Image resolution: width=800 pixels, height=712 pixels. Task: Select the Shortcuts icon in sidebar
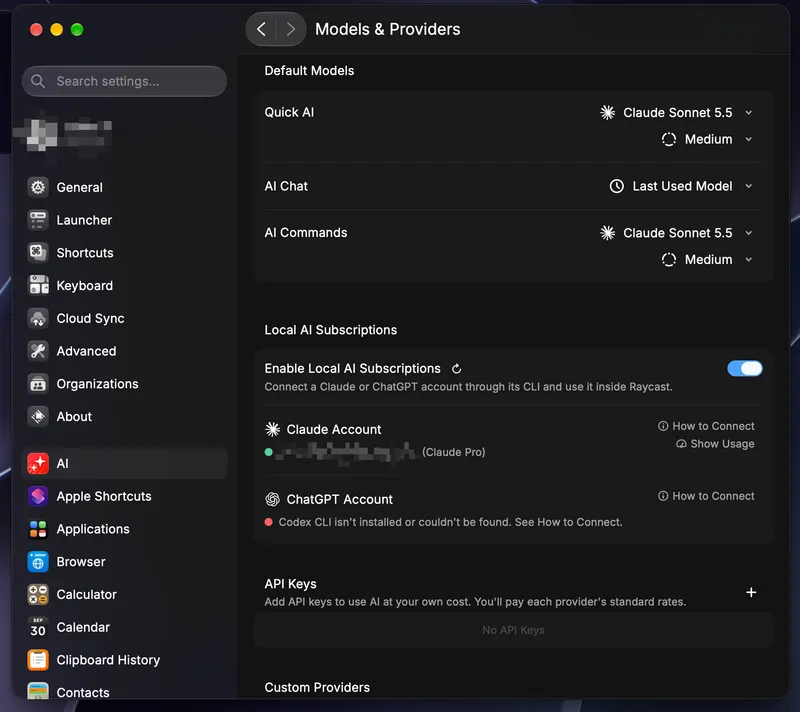[x=38, y=252]
